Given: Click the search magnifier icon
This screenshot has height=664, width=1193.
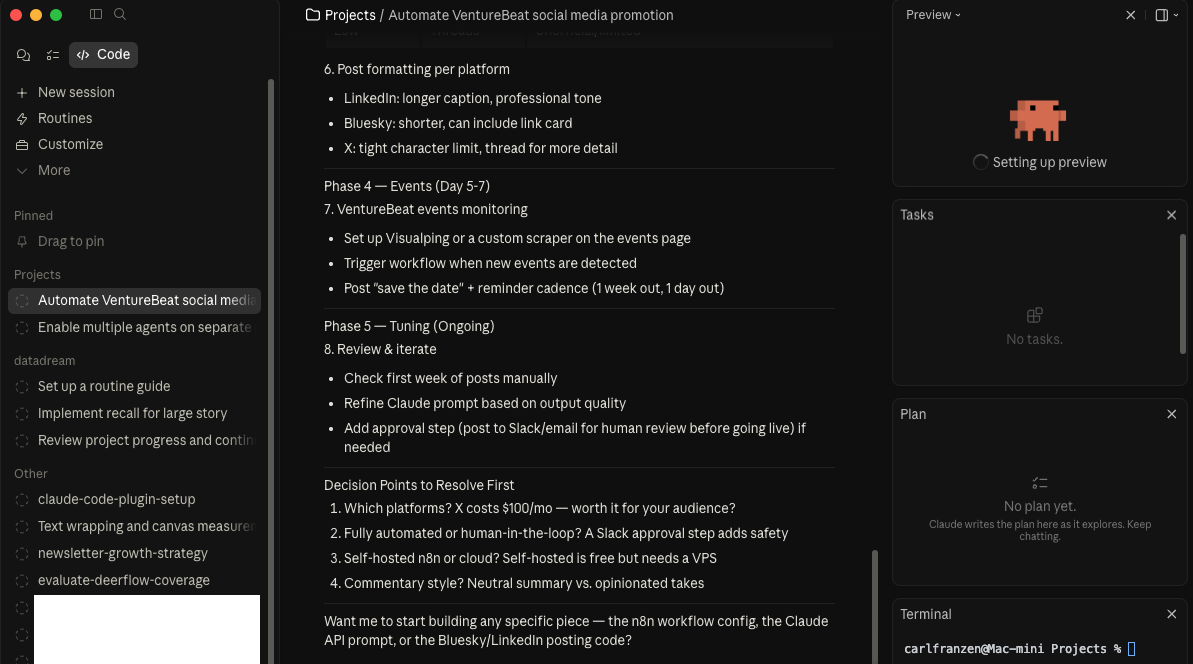Looking at the screenshot, I should (120, 15).
